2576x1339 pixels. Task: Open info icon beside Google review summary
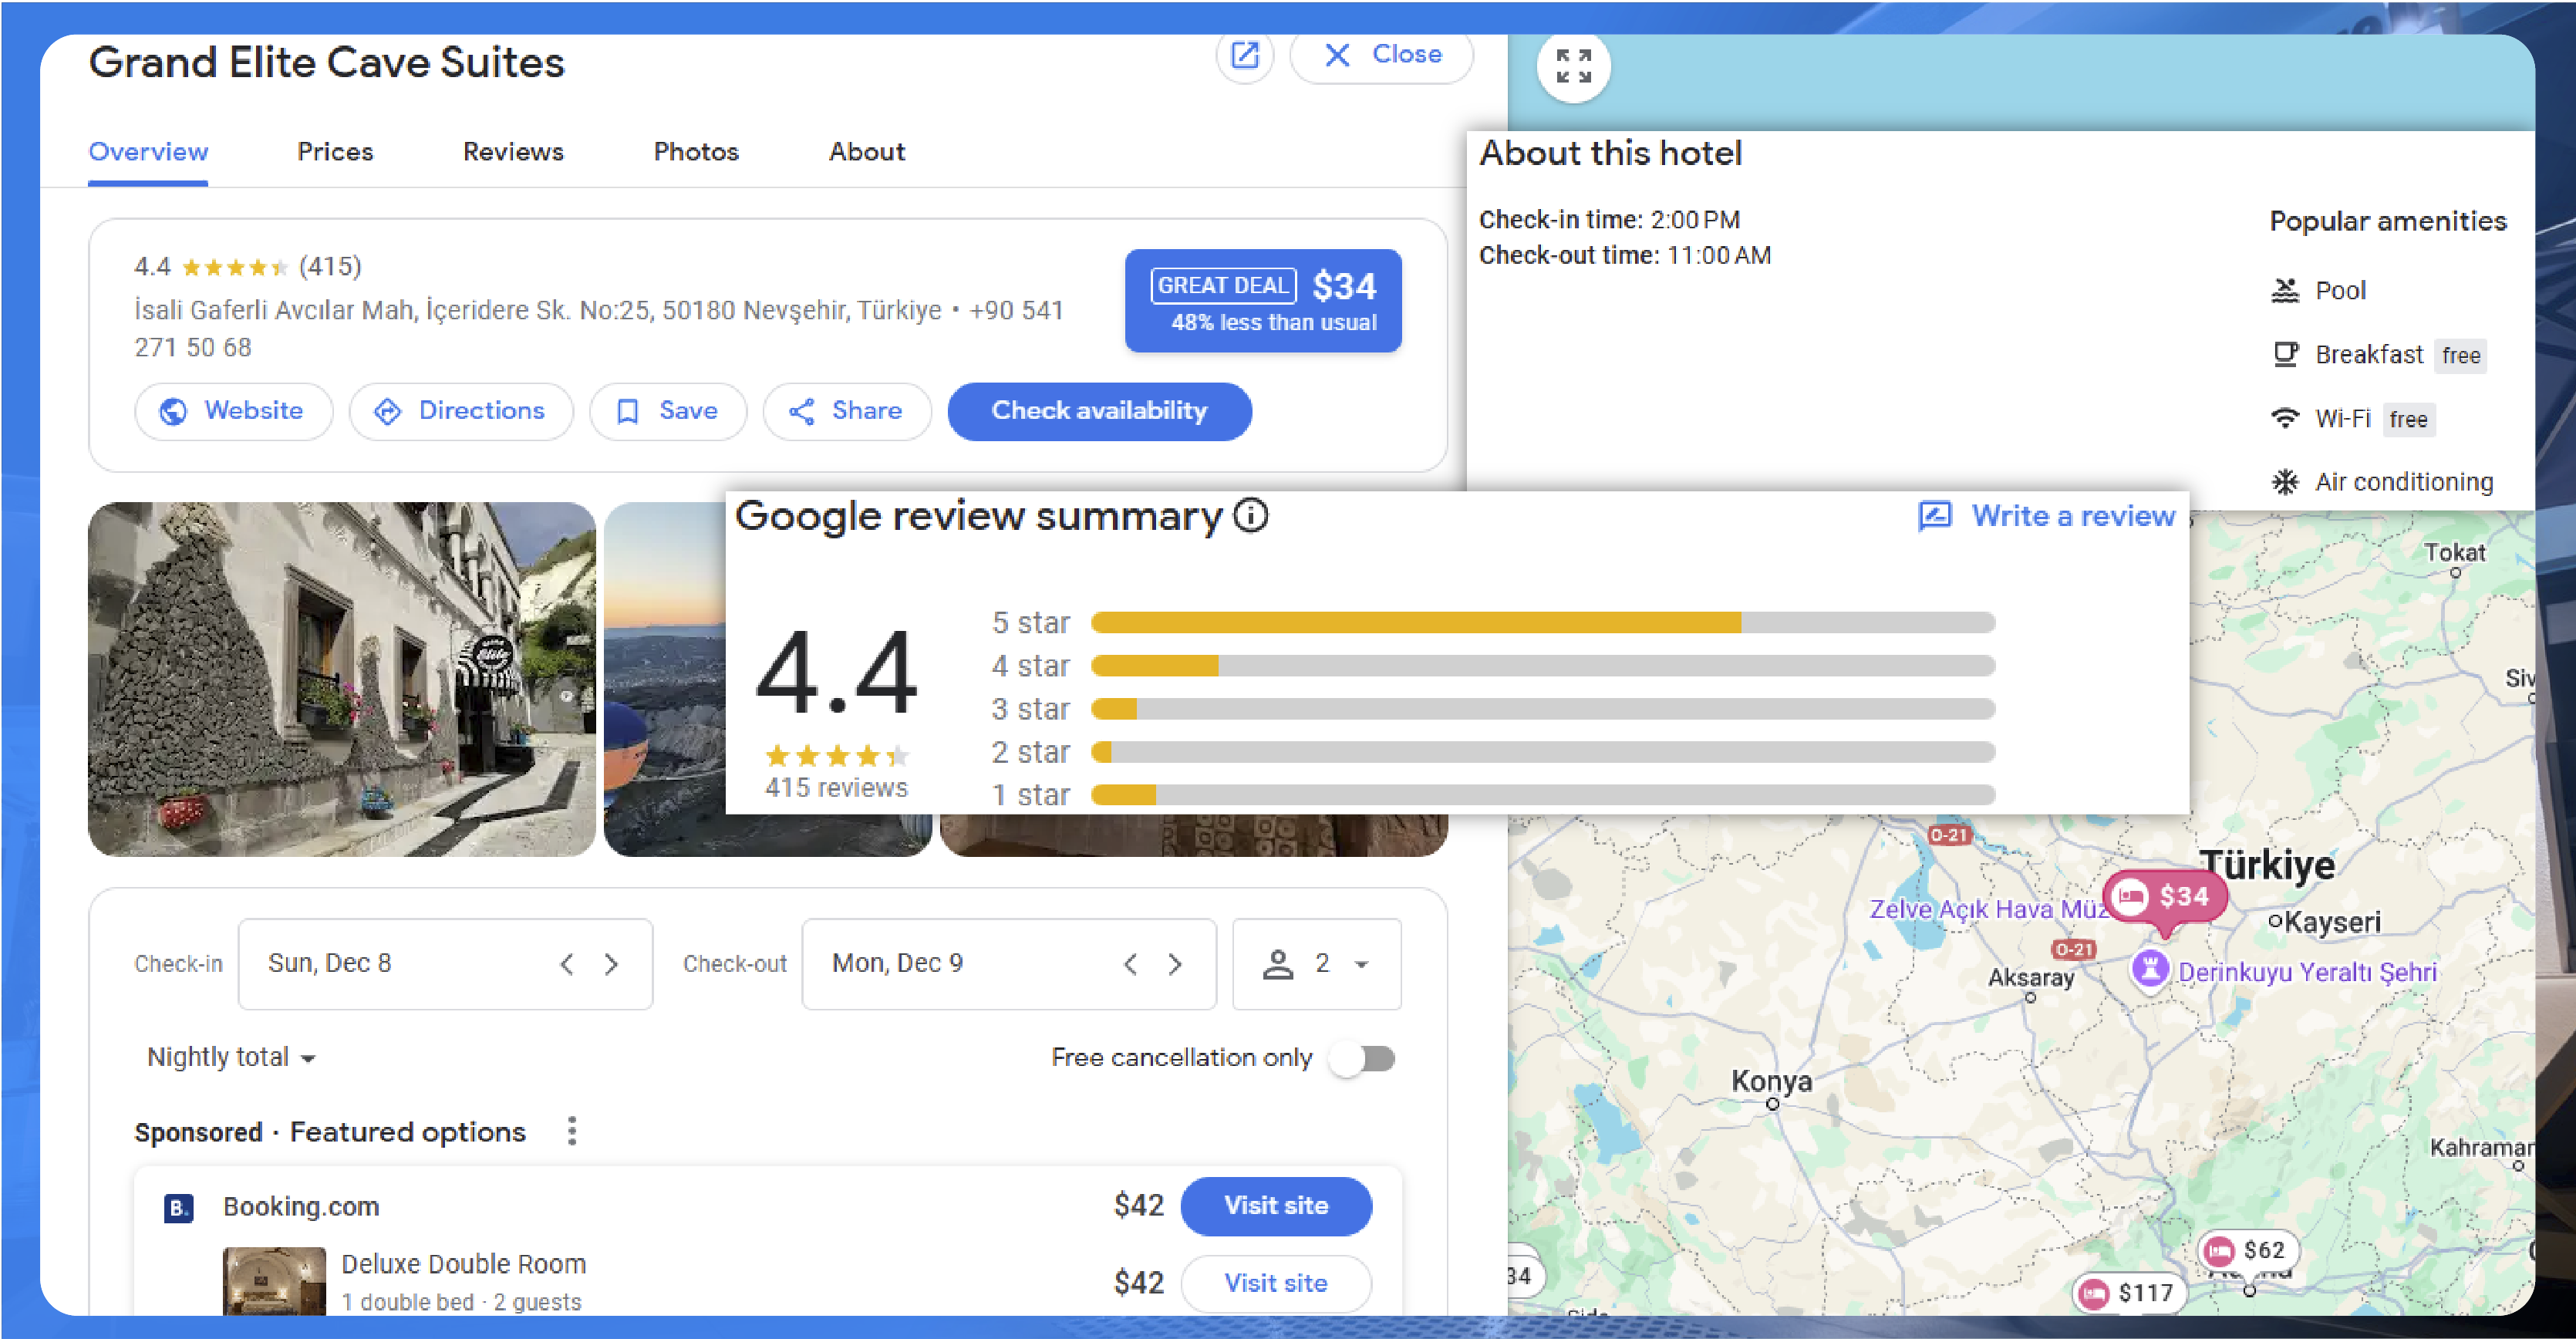coord(1250,516)
